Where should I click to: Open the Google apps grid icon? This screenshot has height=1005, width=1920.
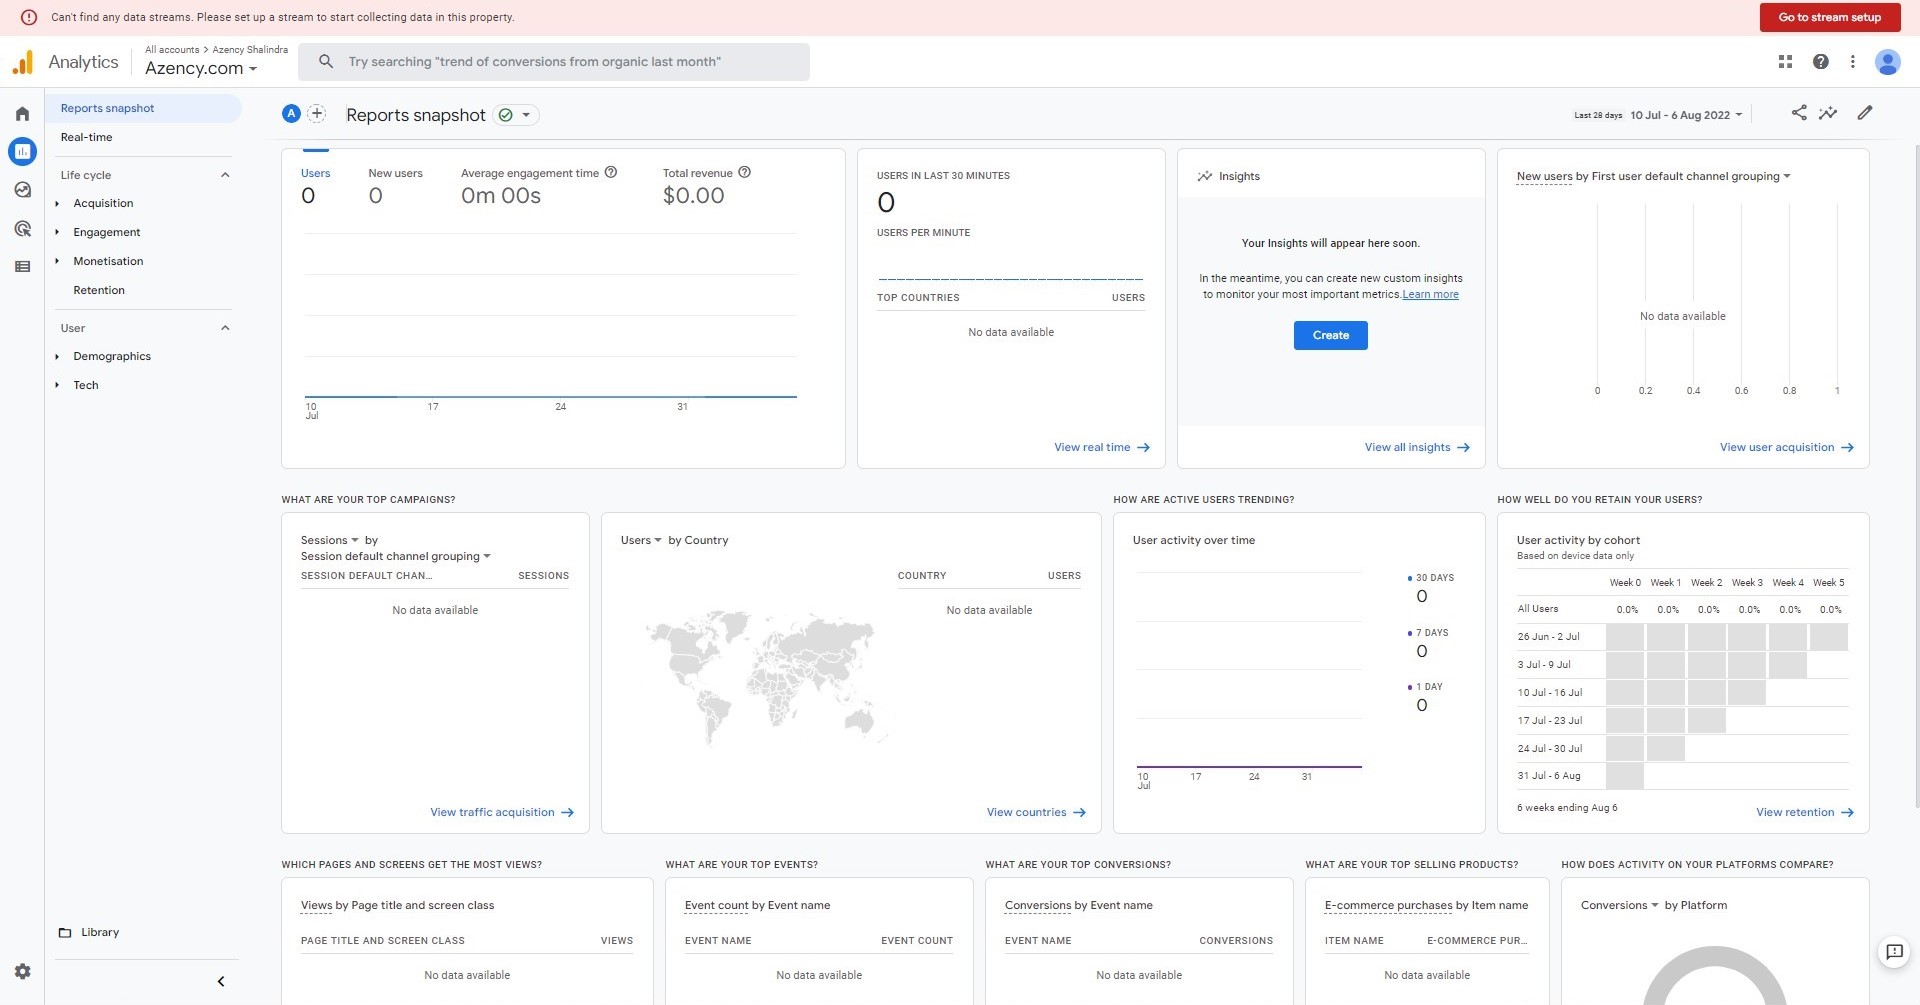pos(1785,62)
